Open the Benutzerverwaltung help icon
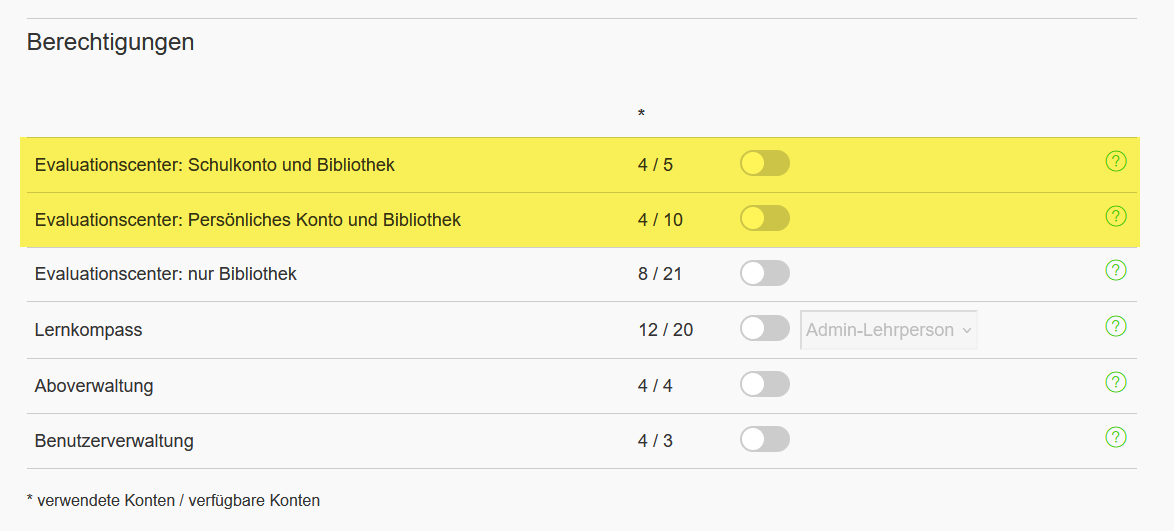The height and width of the screenshot is (531, 1174). pos(1116,437)
